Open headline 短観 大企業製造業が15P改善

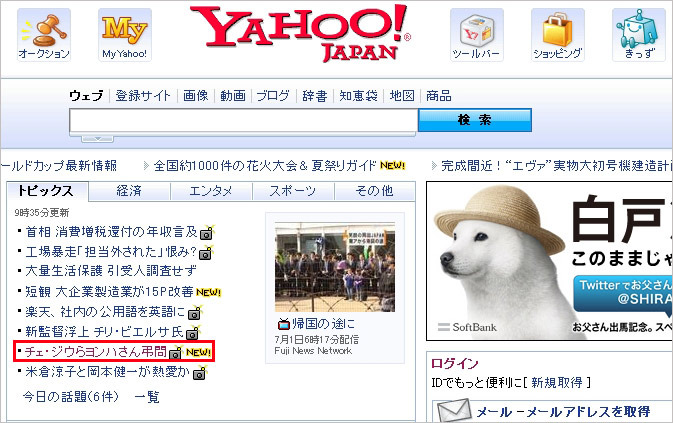[x=109, y=292]
